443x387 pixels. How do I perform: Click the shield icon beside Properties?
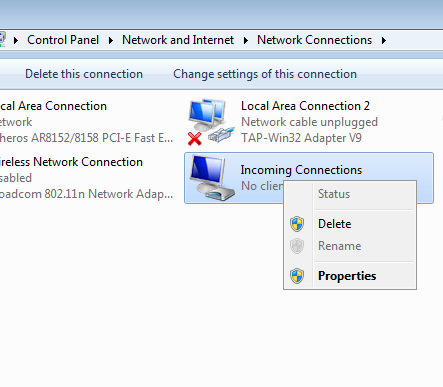(297, 276)
